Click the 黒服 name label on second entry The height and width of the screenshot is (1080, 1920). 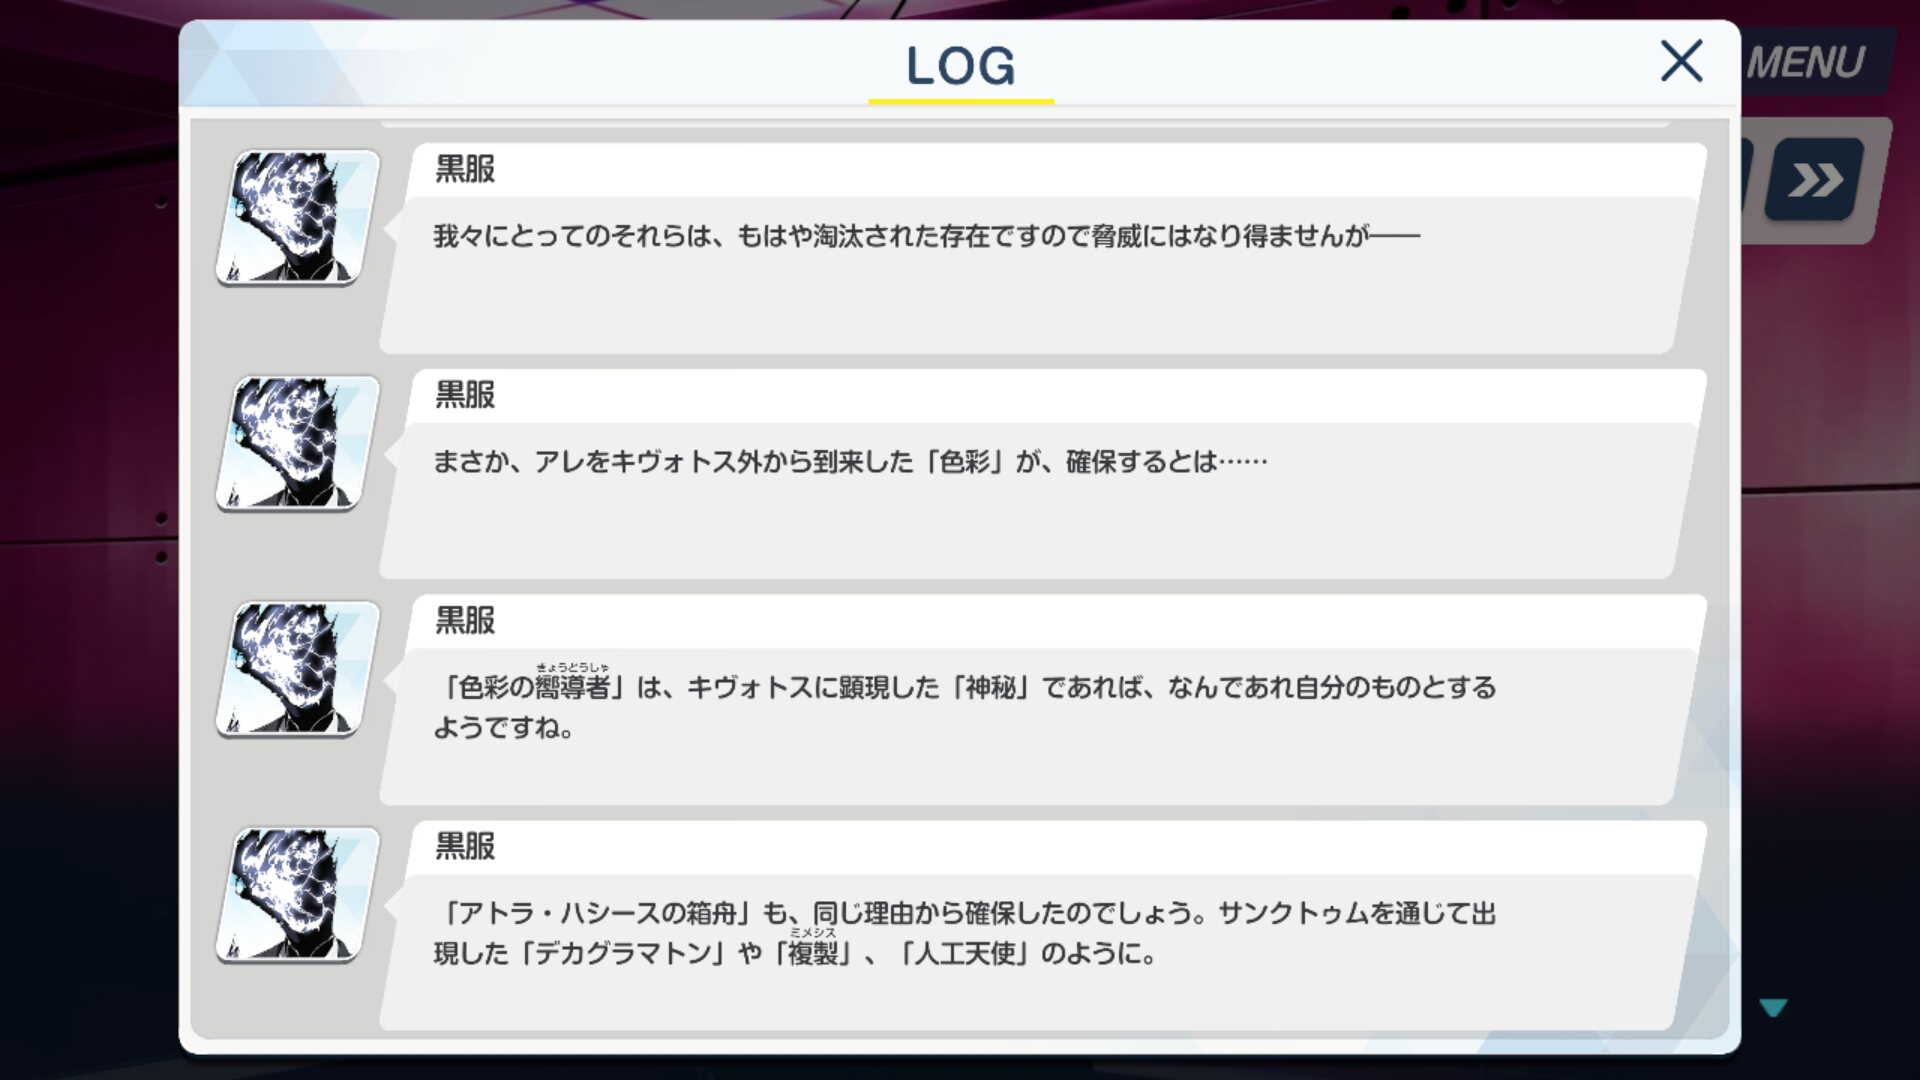coord(465,395)
